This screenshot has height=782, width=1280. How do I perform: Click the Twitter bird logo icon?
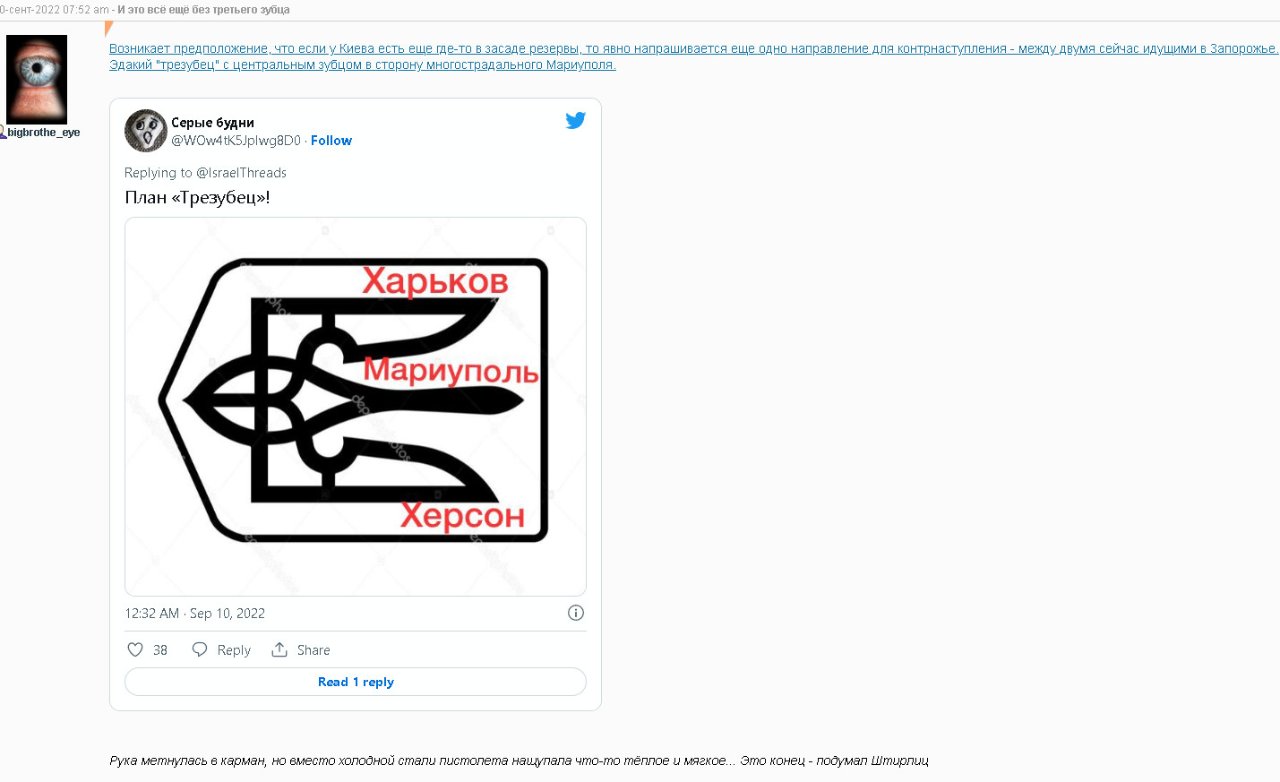(575, 121)
